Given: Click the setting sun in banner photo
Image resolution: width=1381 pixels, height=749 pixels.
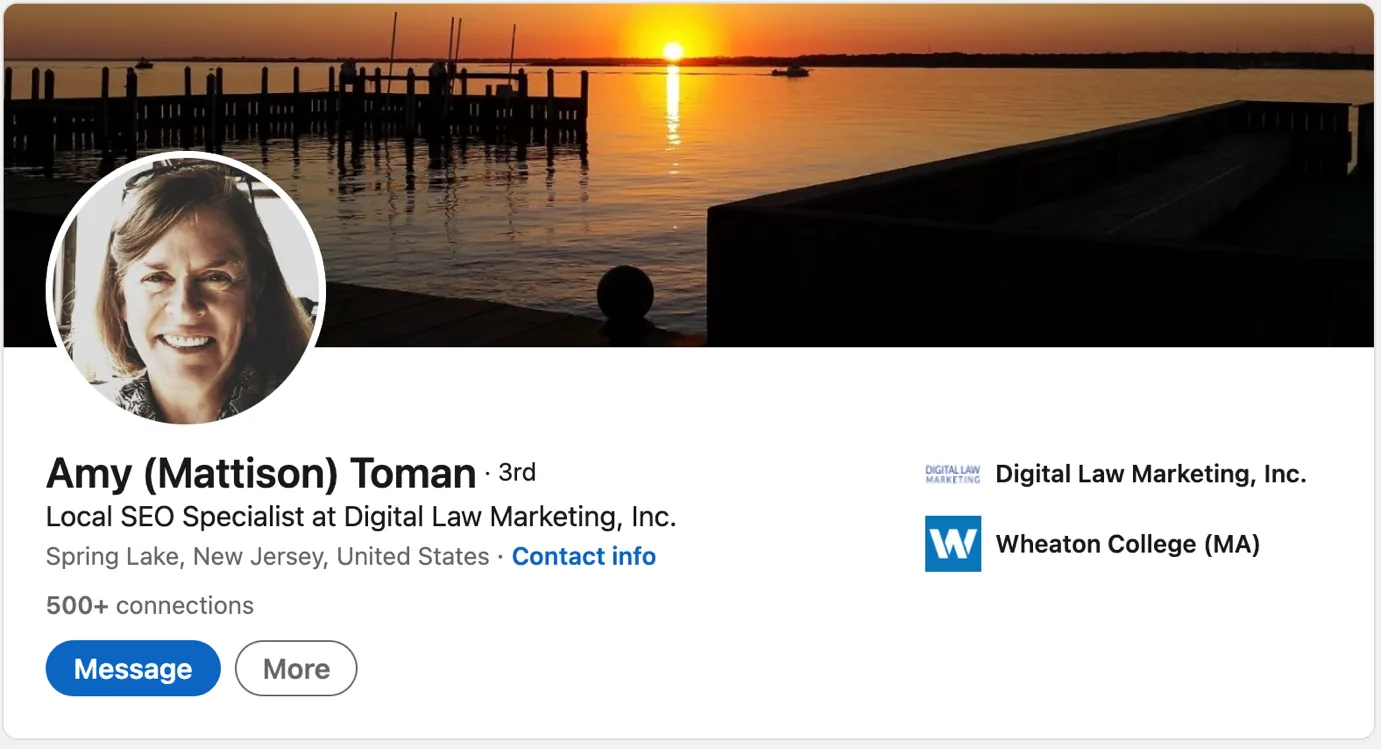Looking at the screenshot, I should [673, 51].
